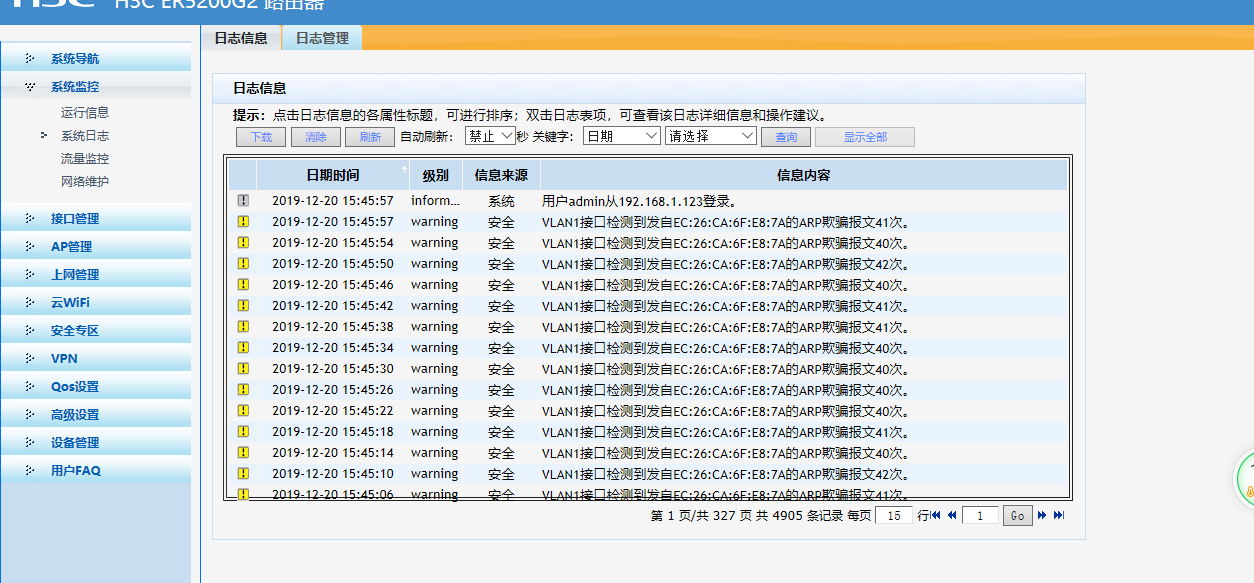The width and height of the screenshot is (1254, 583).
Task: Open the 用户FAQ menu
Action: (96, 471)
